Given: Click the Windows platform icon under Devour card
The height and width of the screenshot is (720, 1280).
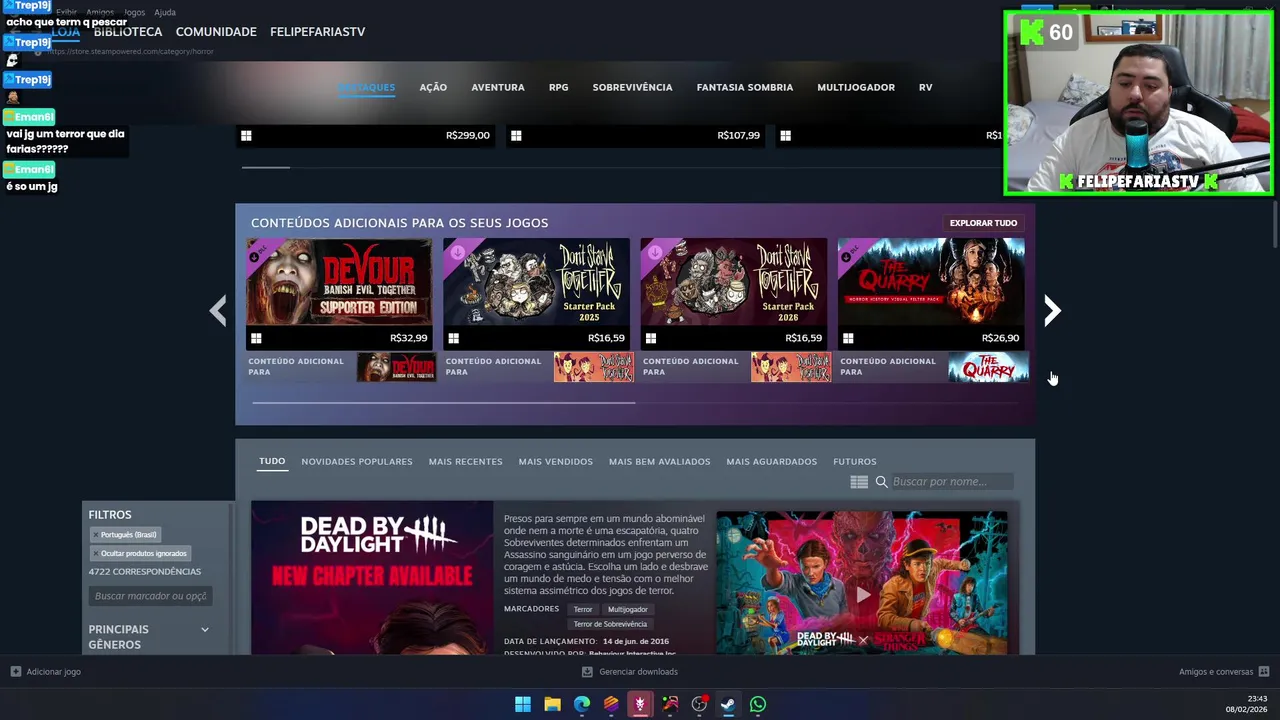Looking at the screenshot, I should 256,338.
